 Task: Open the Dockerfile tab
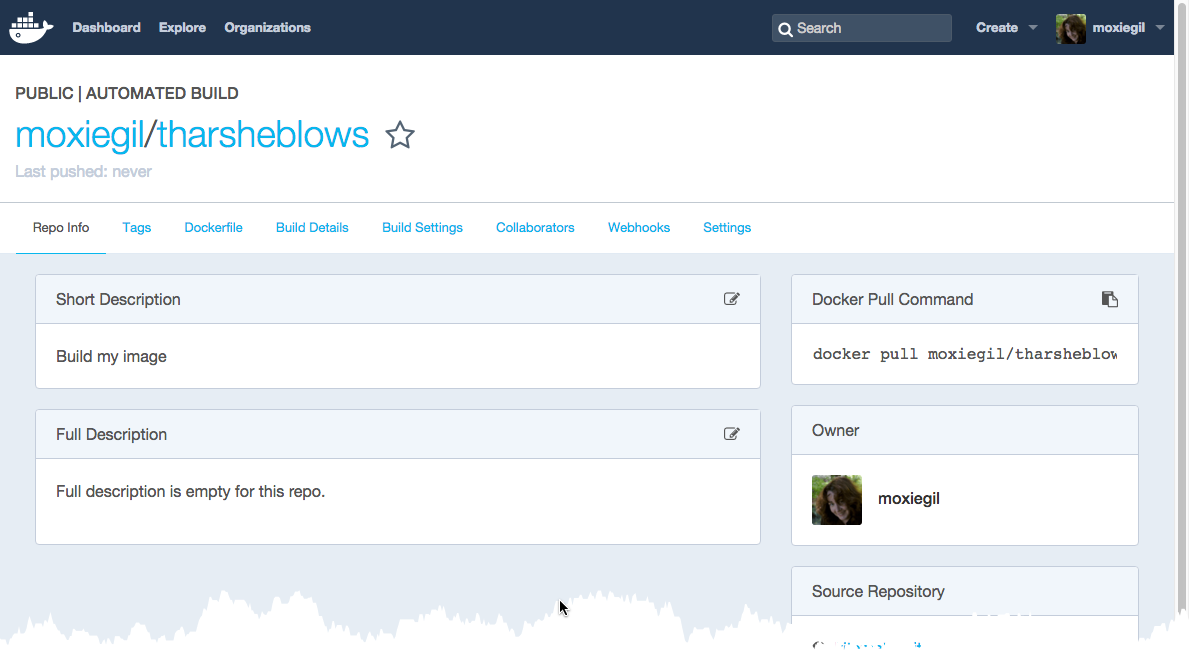pyautogui.click(x=213, y=227)
